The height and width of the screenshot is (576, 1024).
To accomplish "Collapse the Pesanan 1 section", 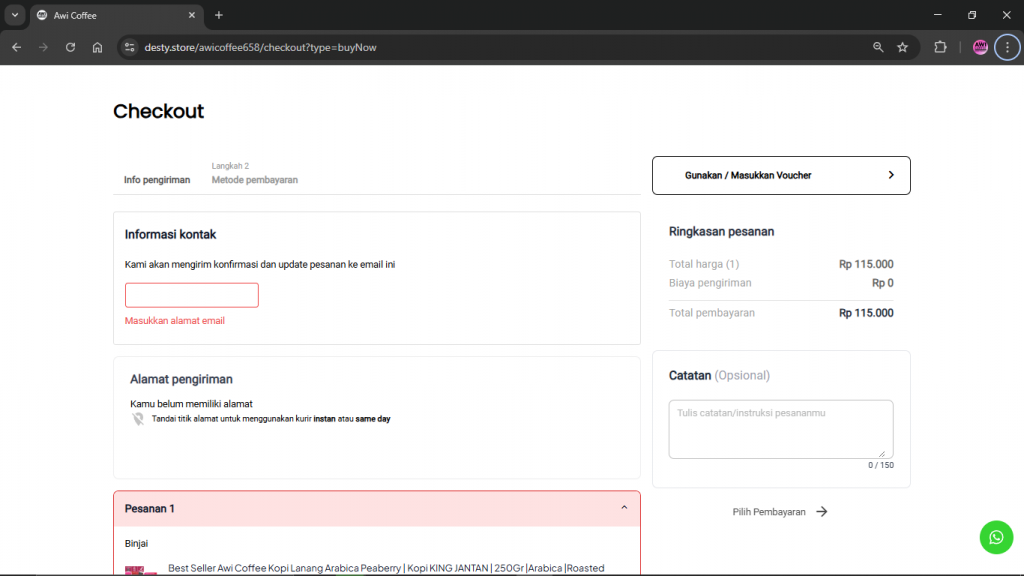I will (624, 508).
